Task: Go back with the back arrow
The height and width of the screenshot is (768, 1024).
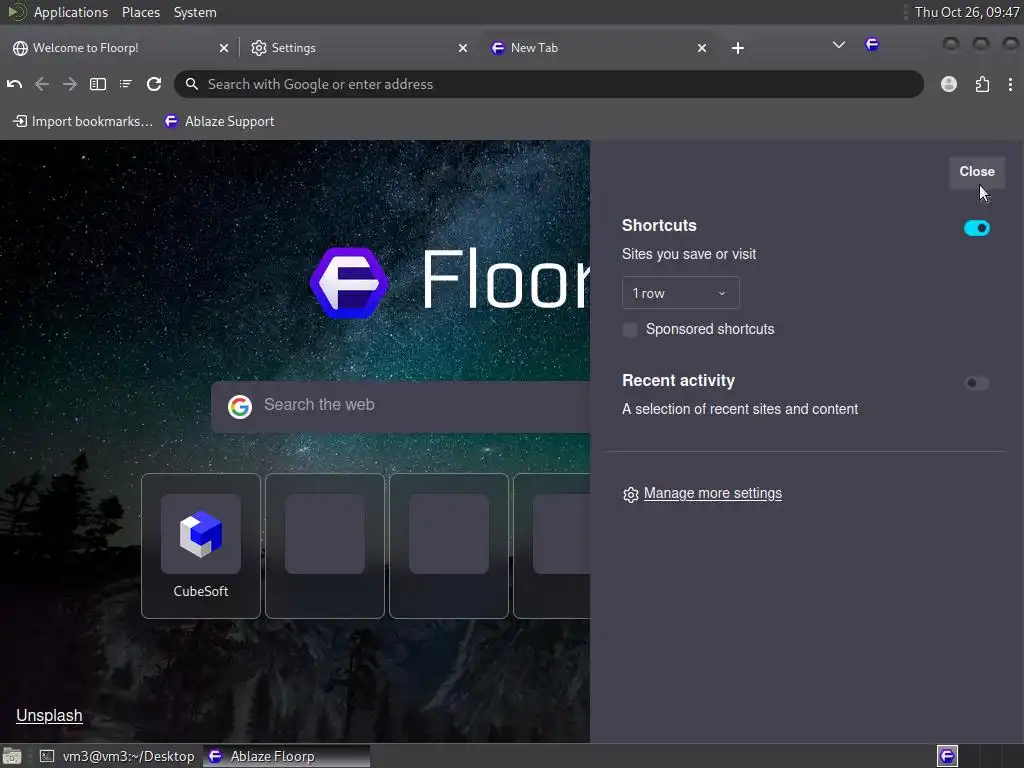Action: (x=42, y=84)
